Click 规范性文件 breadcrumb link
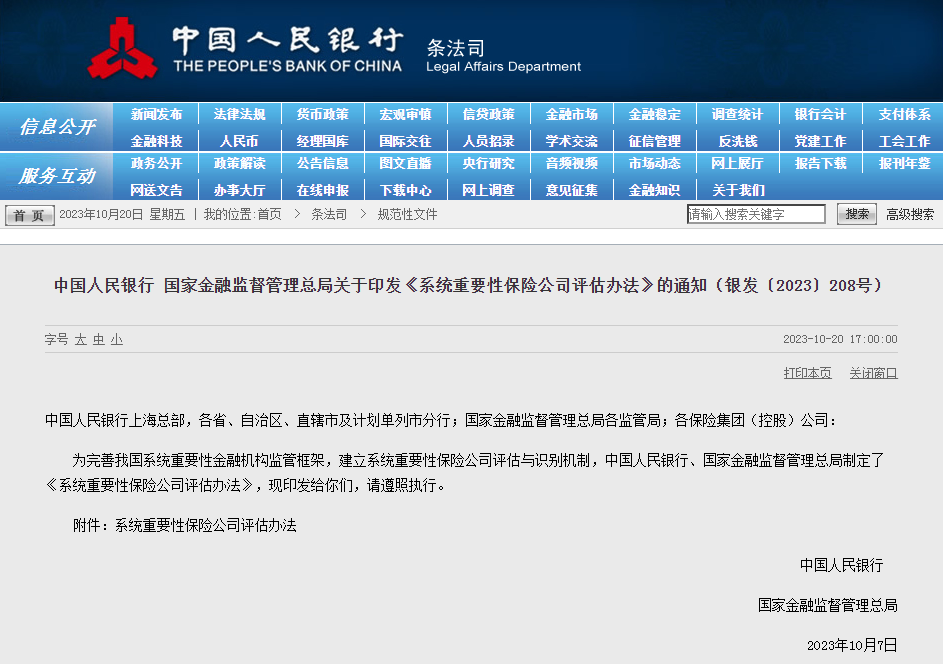The height and width of the screenshot is (664, 943). pyautogui.click(x=407, y=214)
